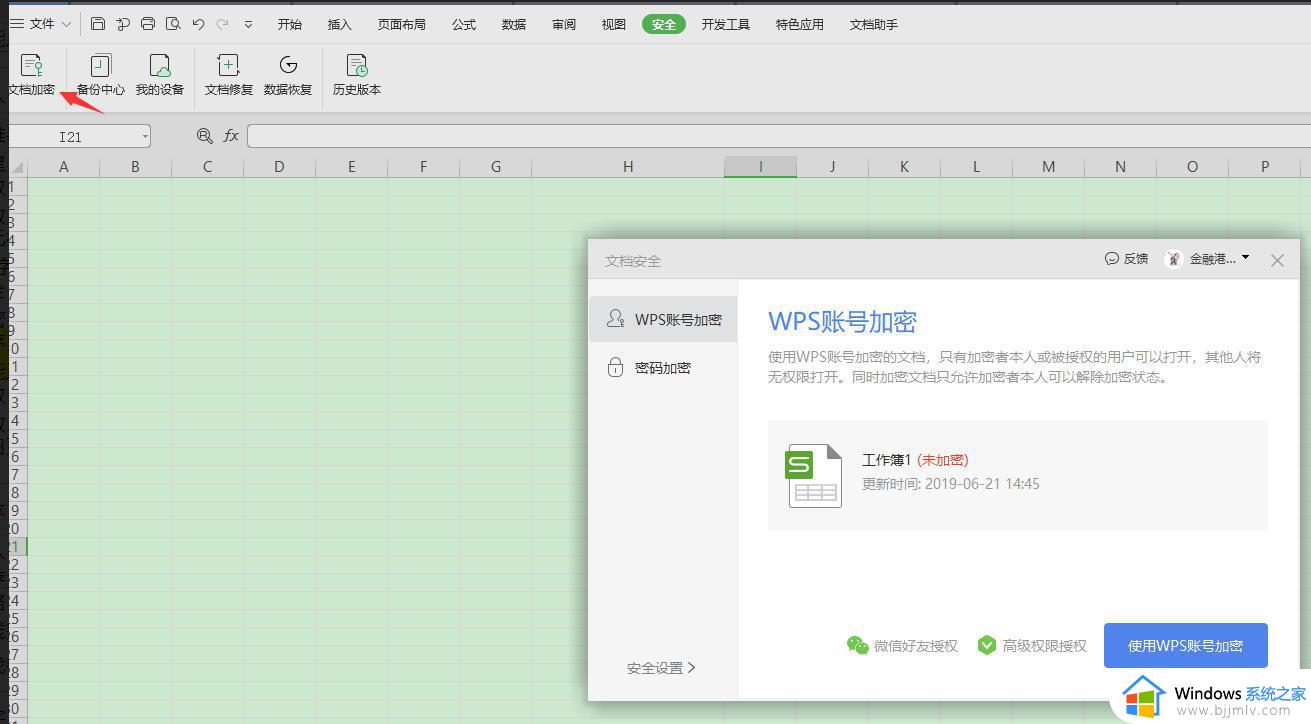Switch to the 数据 ribbon tab
Screen dimensions: 1311x724
click(514, 24)
